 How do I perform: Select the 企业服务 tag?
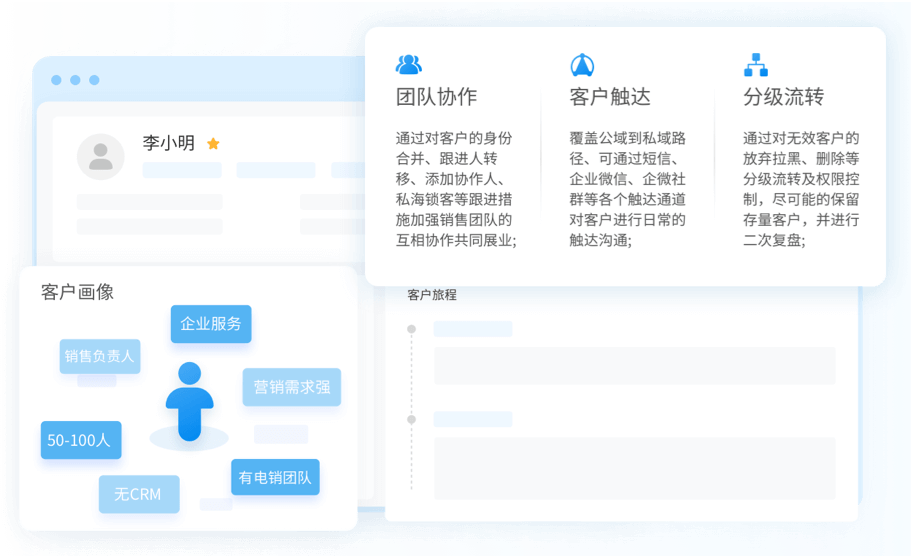click(211, 324)
